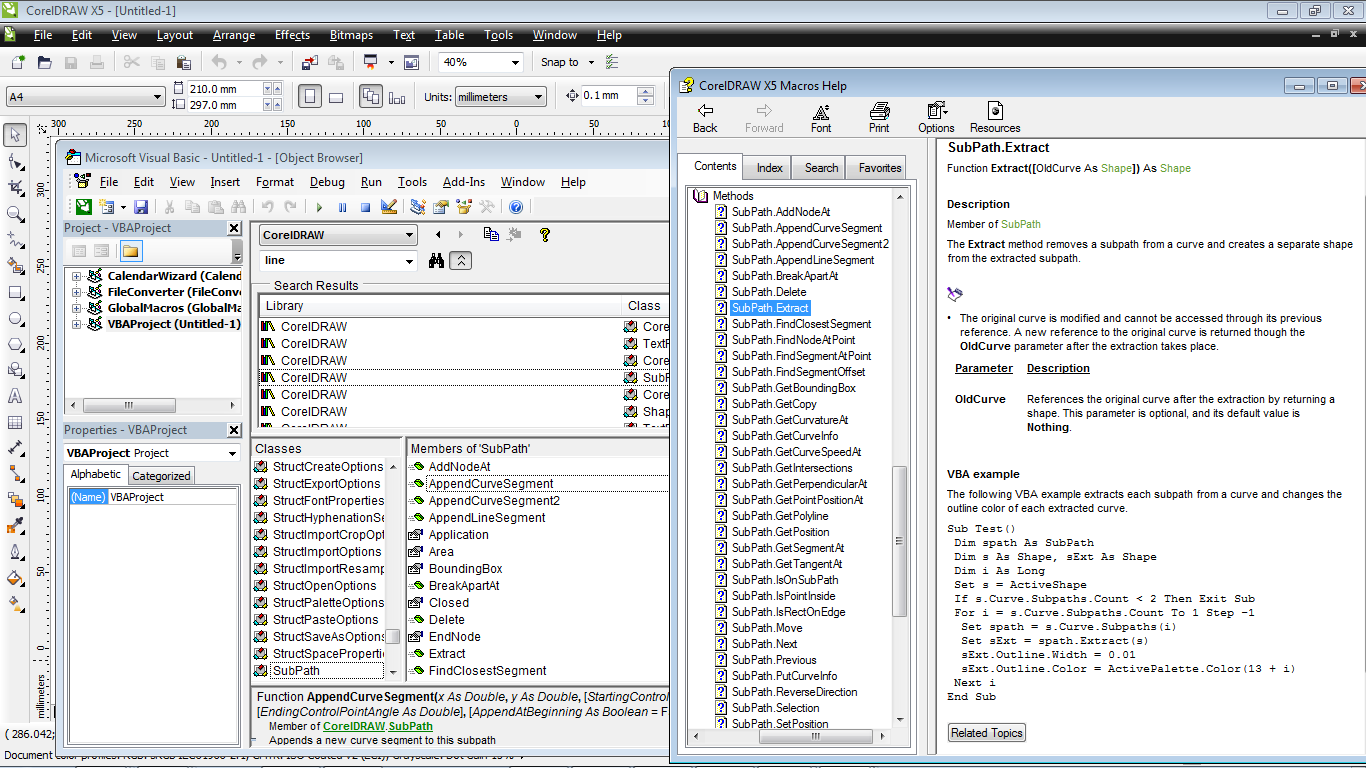Select the Table tool in toolbox
The width and height of the screenshot is (1366, 768).
(15, 423)
